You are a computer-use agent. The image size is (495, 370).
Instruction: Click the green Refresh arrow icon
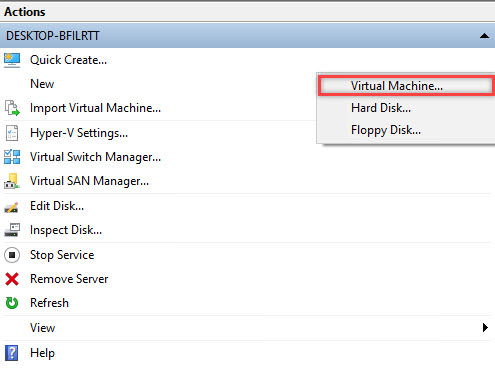coord(12,303)
